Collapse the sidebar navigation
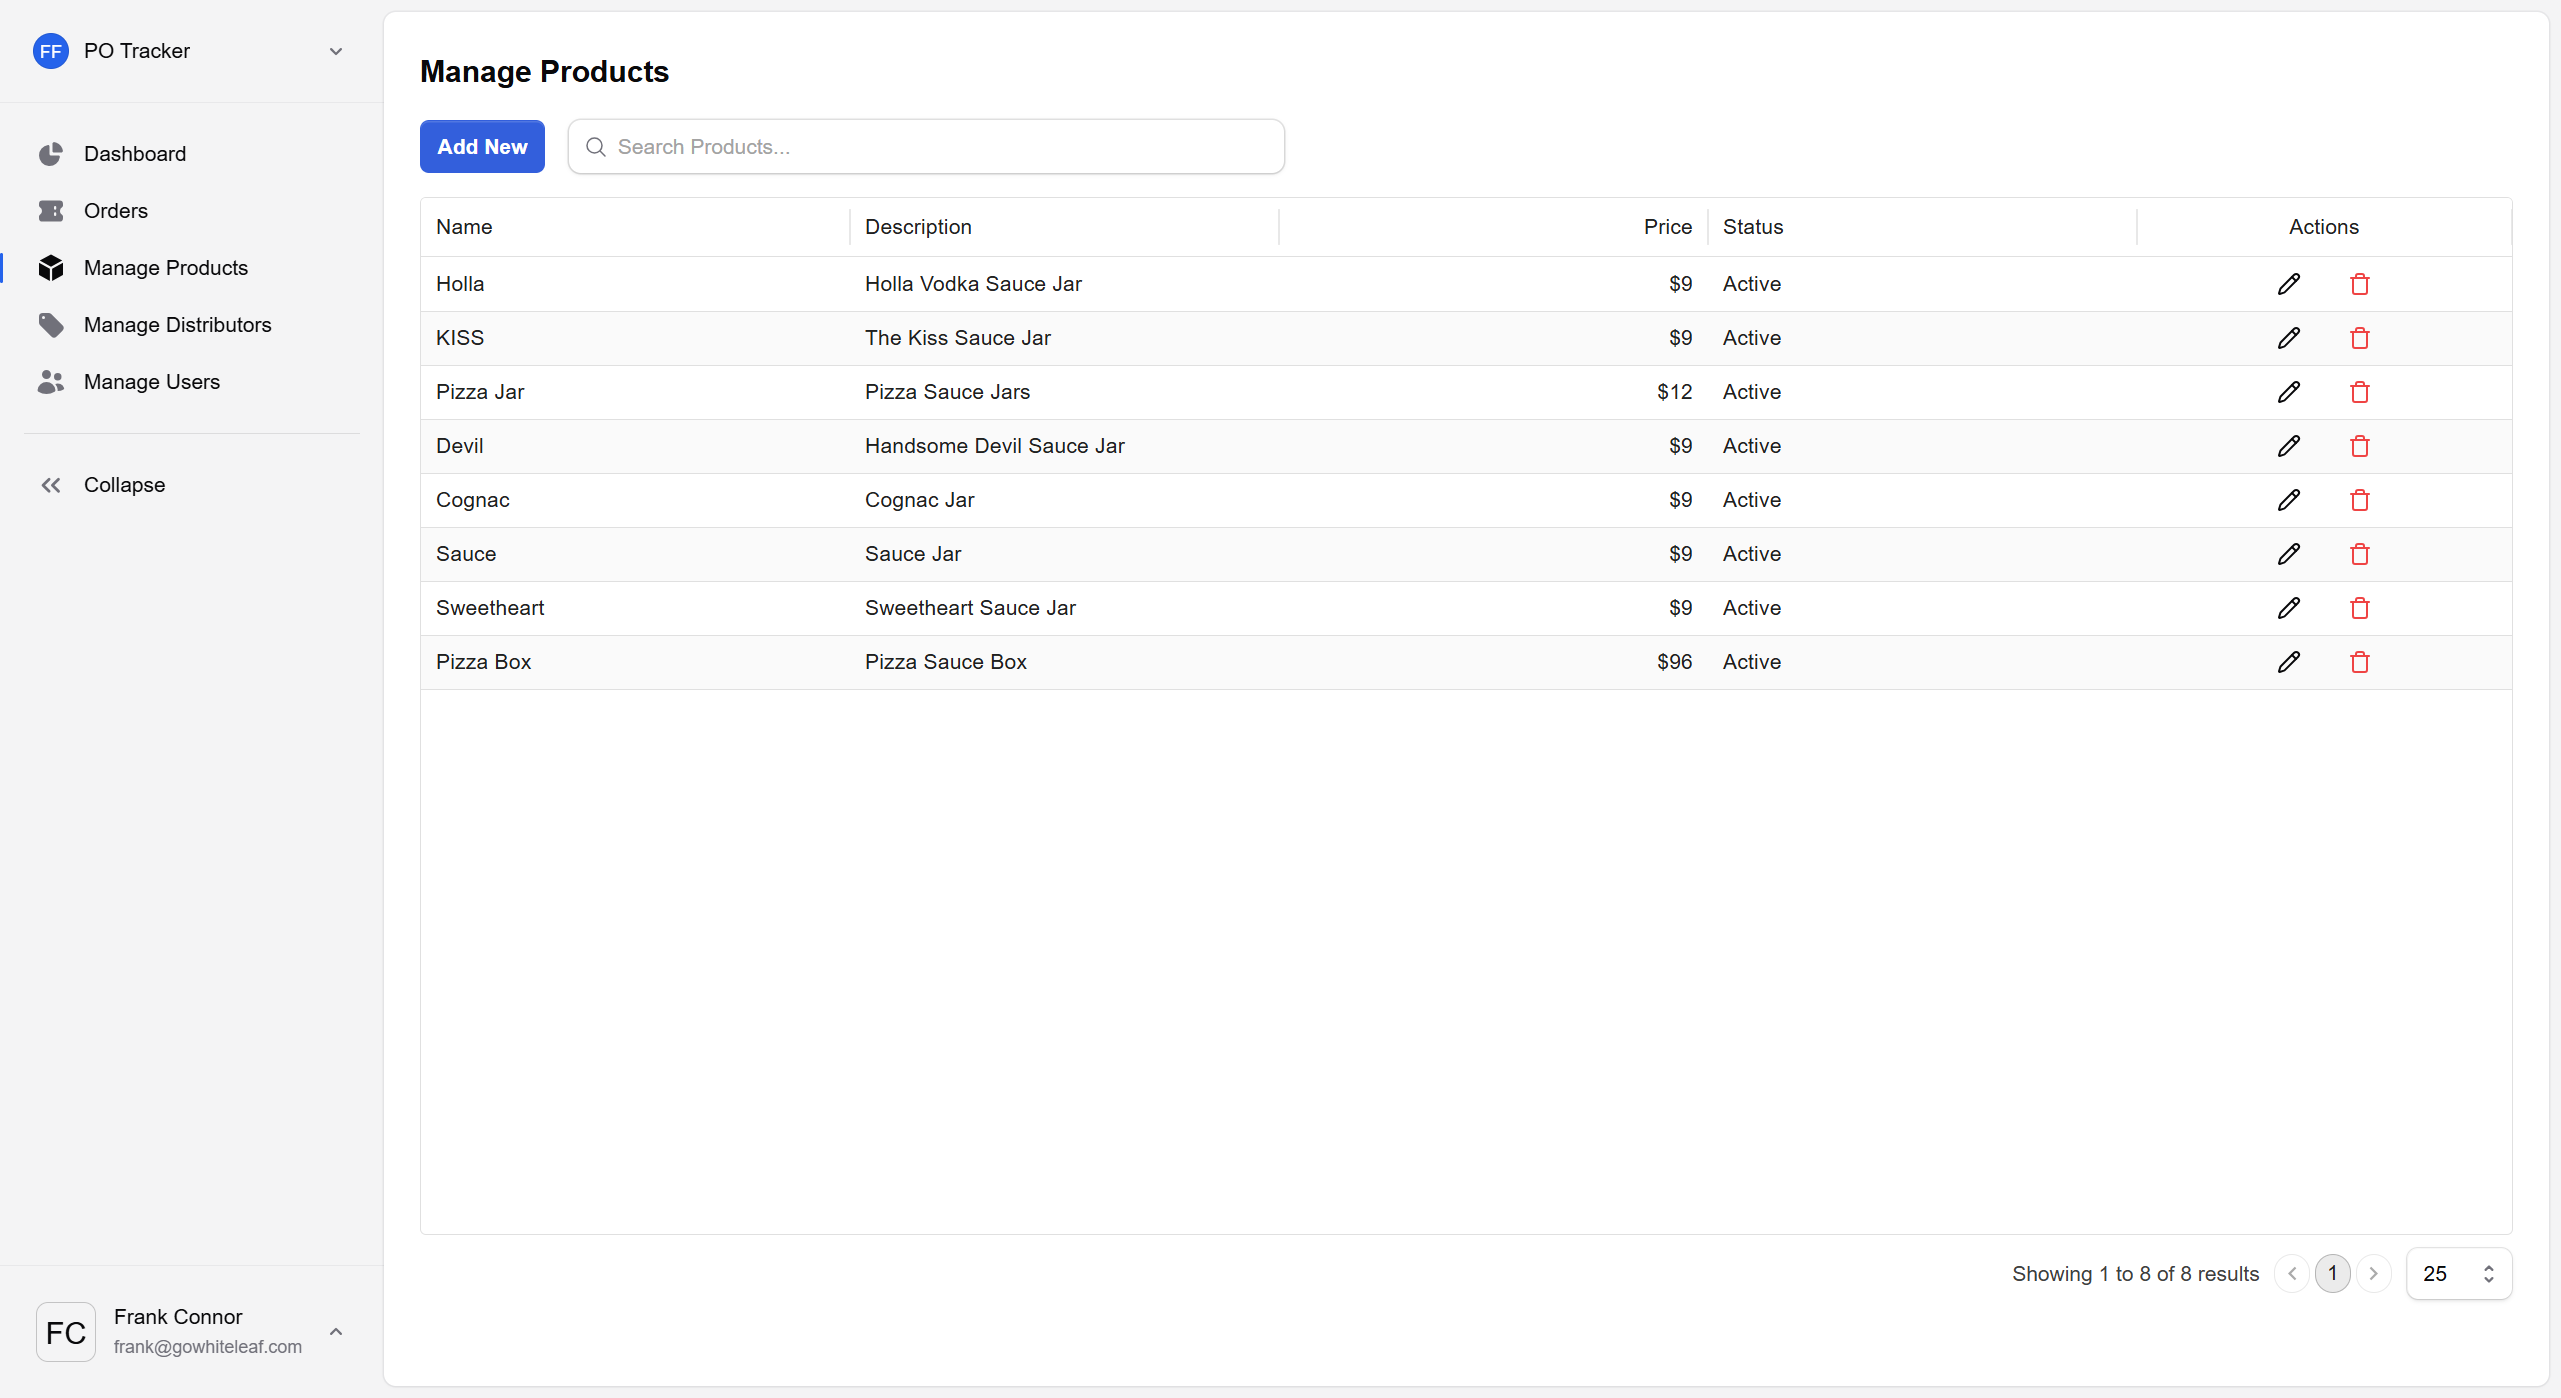 pos(124,485)
